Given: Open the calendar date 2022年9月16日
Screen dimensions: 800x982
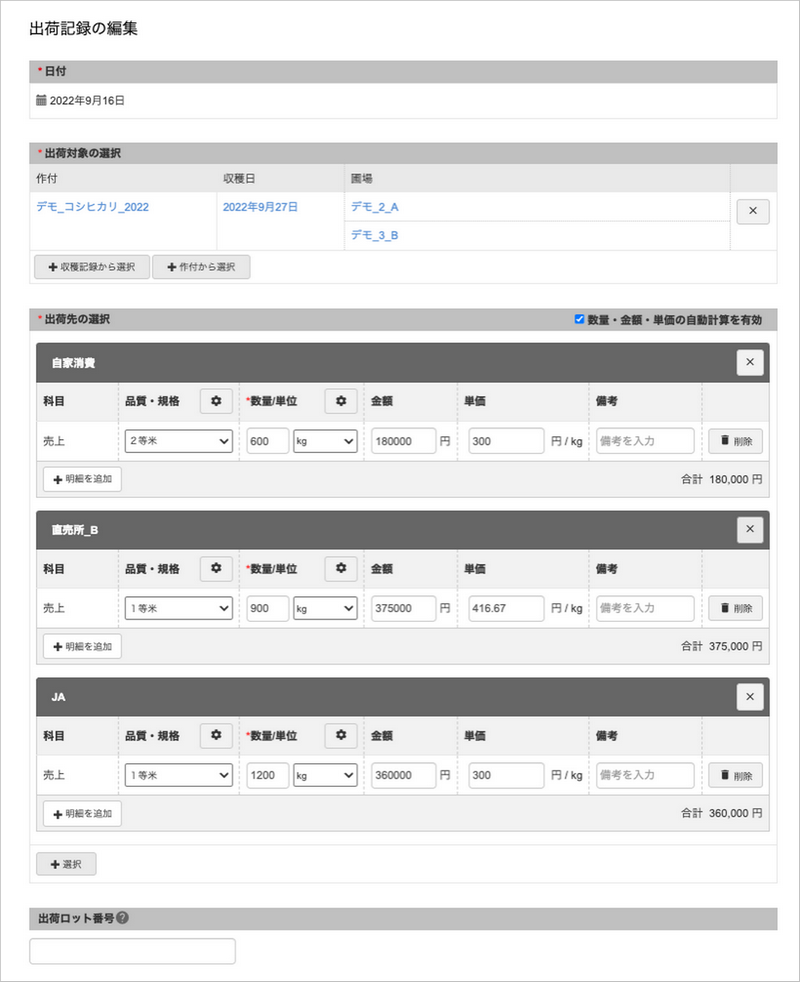Looking at the screenshot, I should [86, 101].
